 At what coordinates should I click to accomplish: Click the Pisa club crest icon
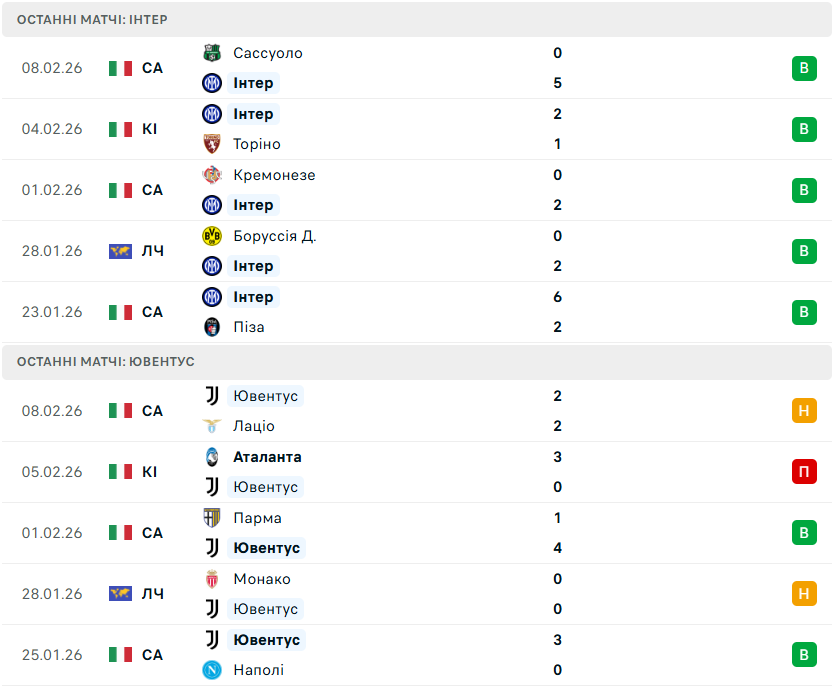211,327
